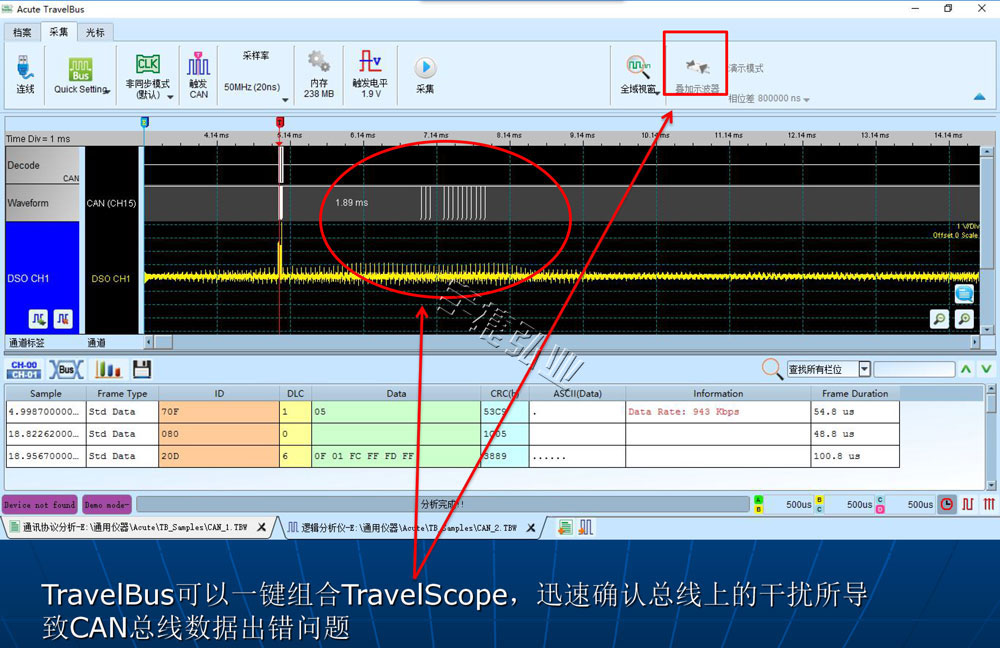Click the 连线 USB connect icon

coord(25,67)
